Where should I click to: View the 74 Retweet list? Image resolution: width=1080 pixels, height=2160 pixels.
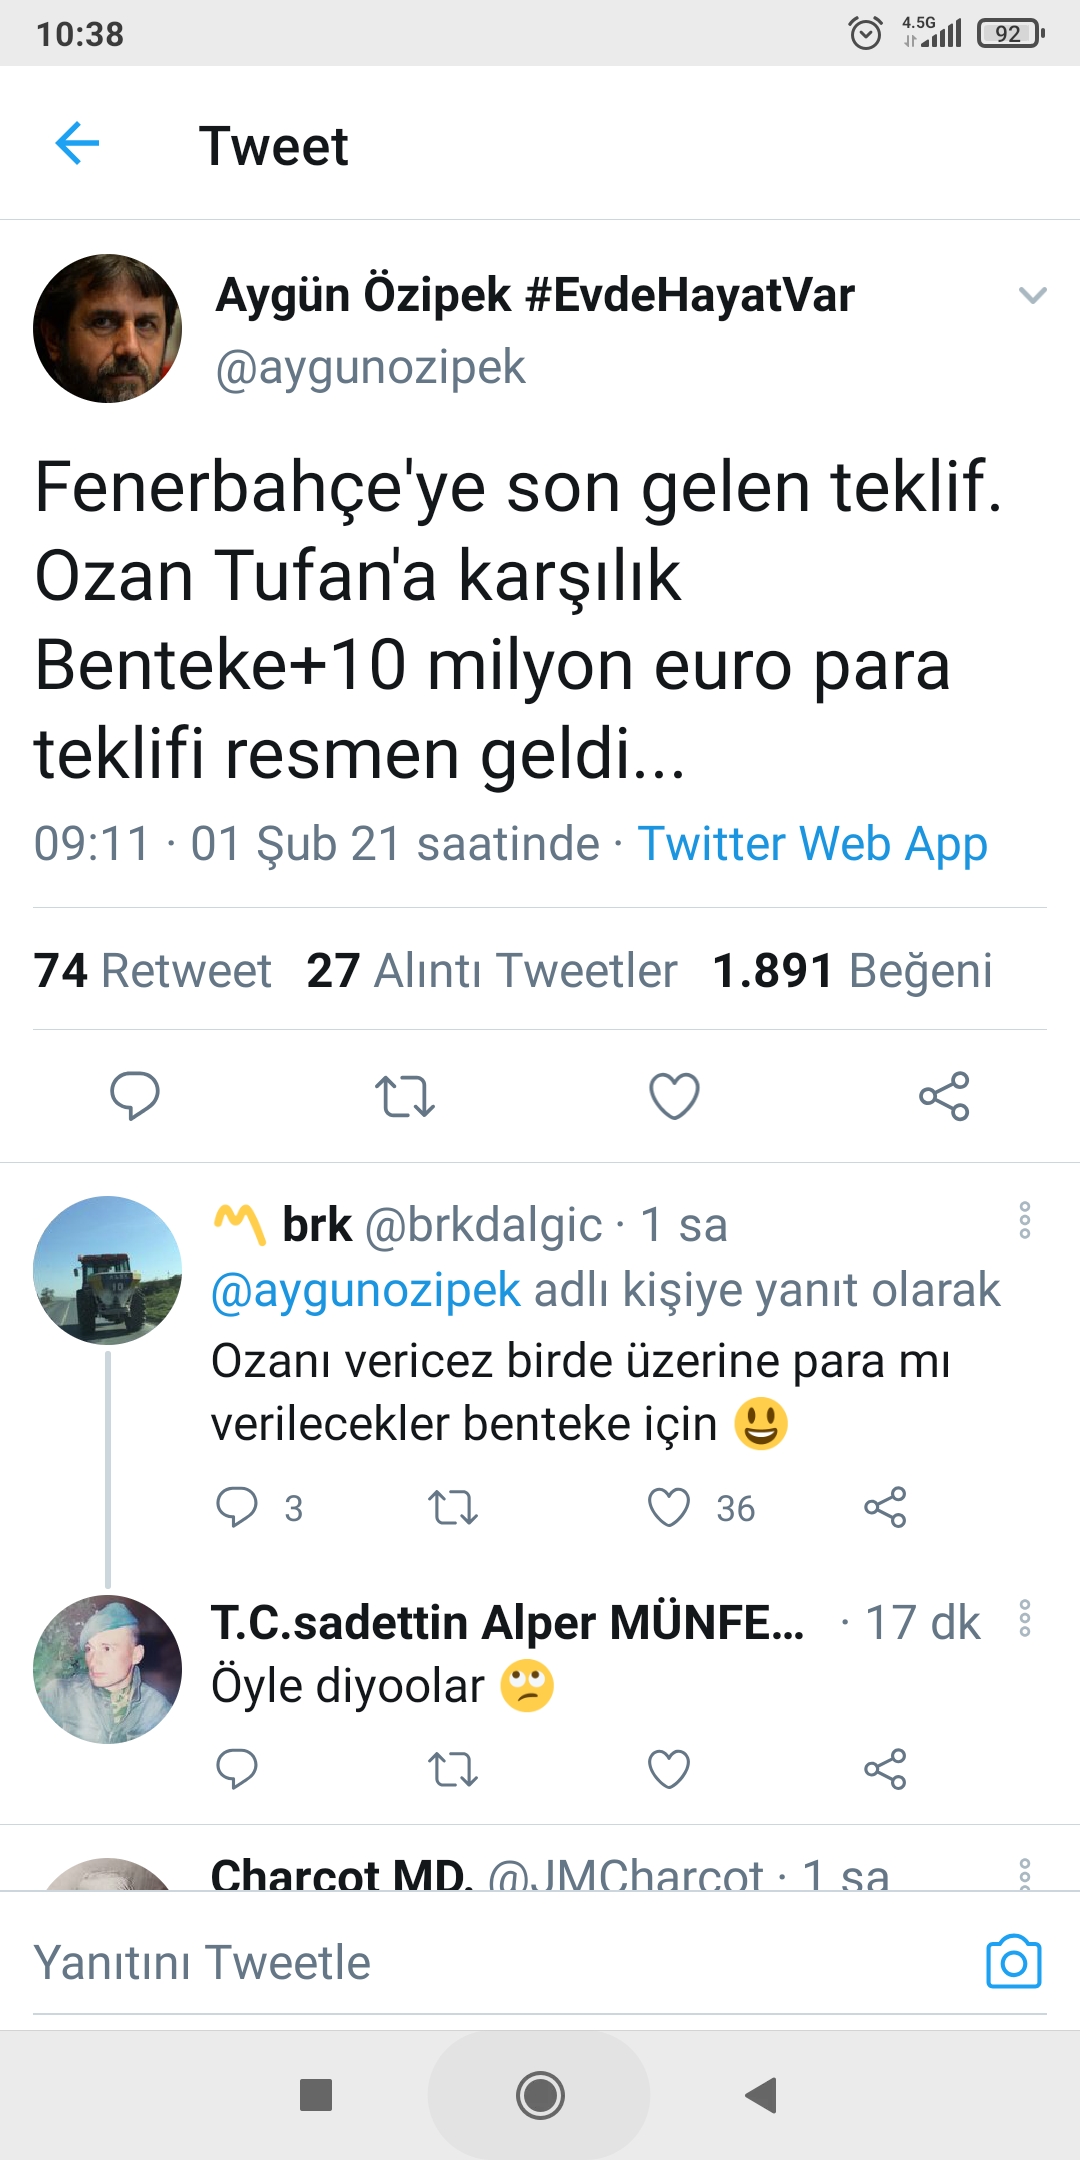point(152,971)
